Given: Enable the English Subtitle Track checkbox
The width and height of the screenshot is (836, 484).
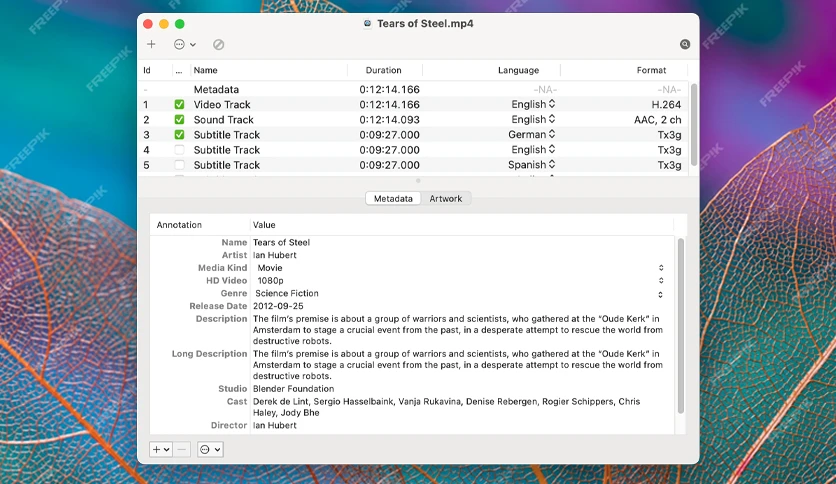Looking at the screenshot, I should (x=179, y=150).
